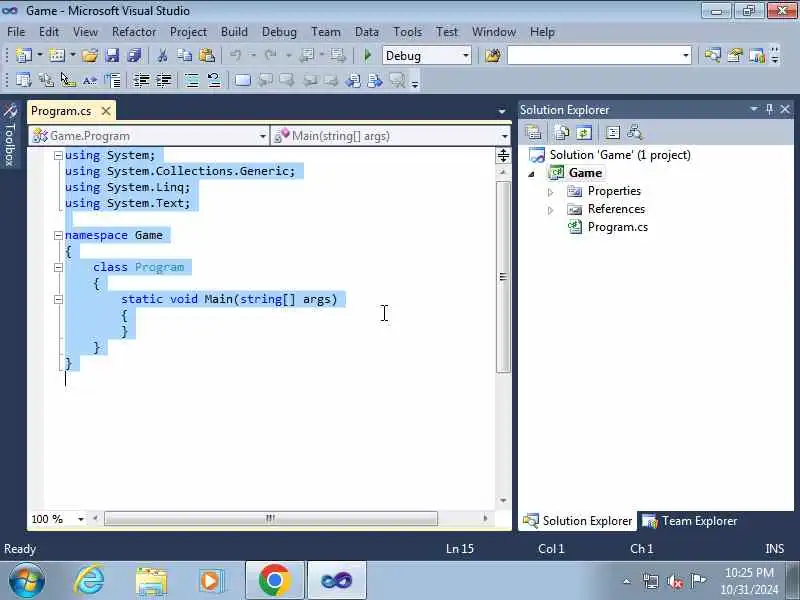Click Solution Explorer's Show All Files icon
The image size is (800, 600).
[562, 133]
